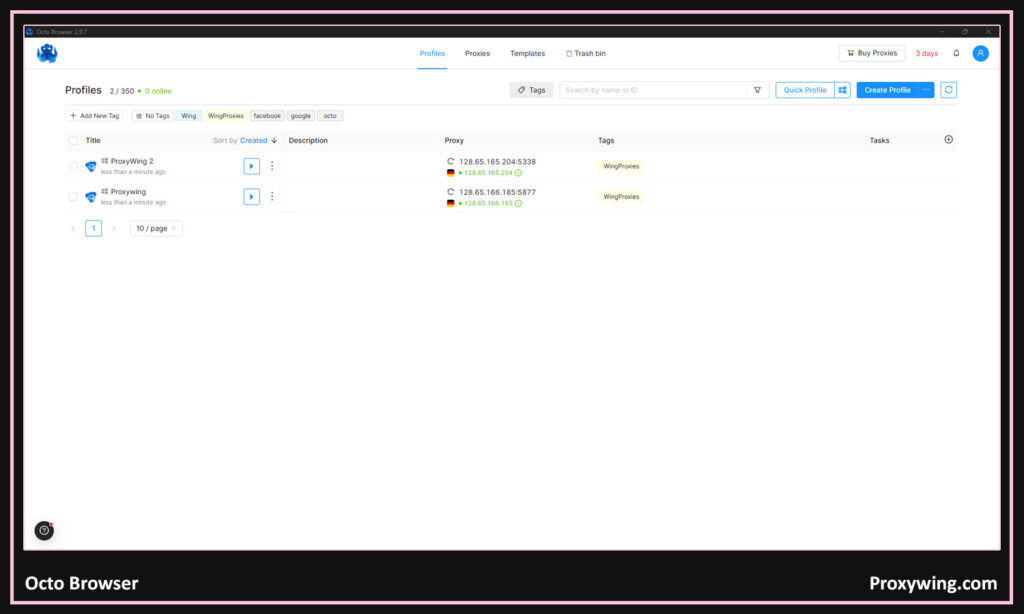Select all profiles with header checkbox
This screenshot has height=614, width=1024.
(73, 141)
